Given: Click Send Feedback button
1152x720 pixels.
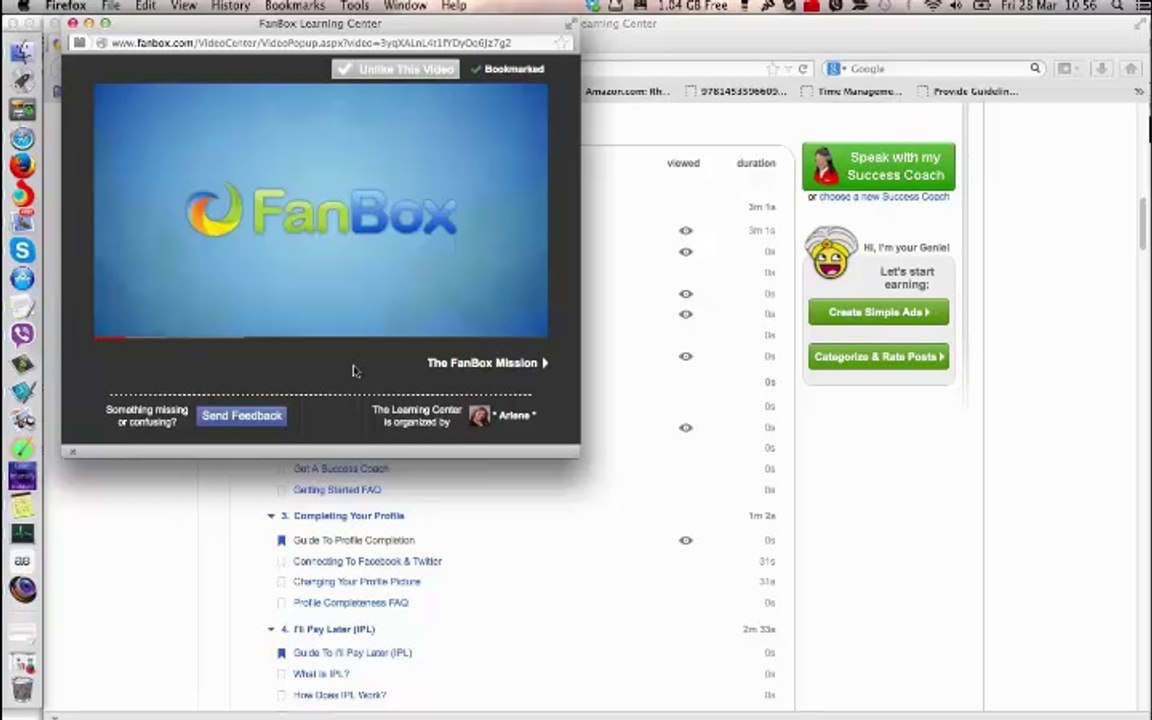Looking at the screenshot, I should click(x=242, y=416).
